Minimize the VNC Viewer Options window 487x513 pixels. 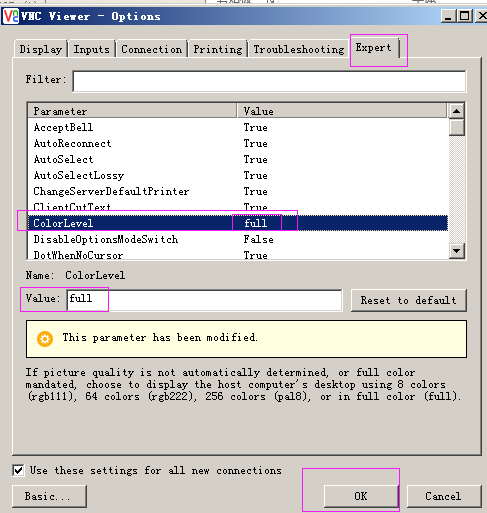[x=448, y=16]
